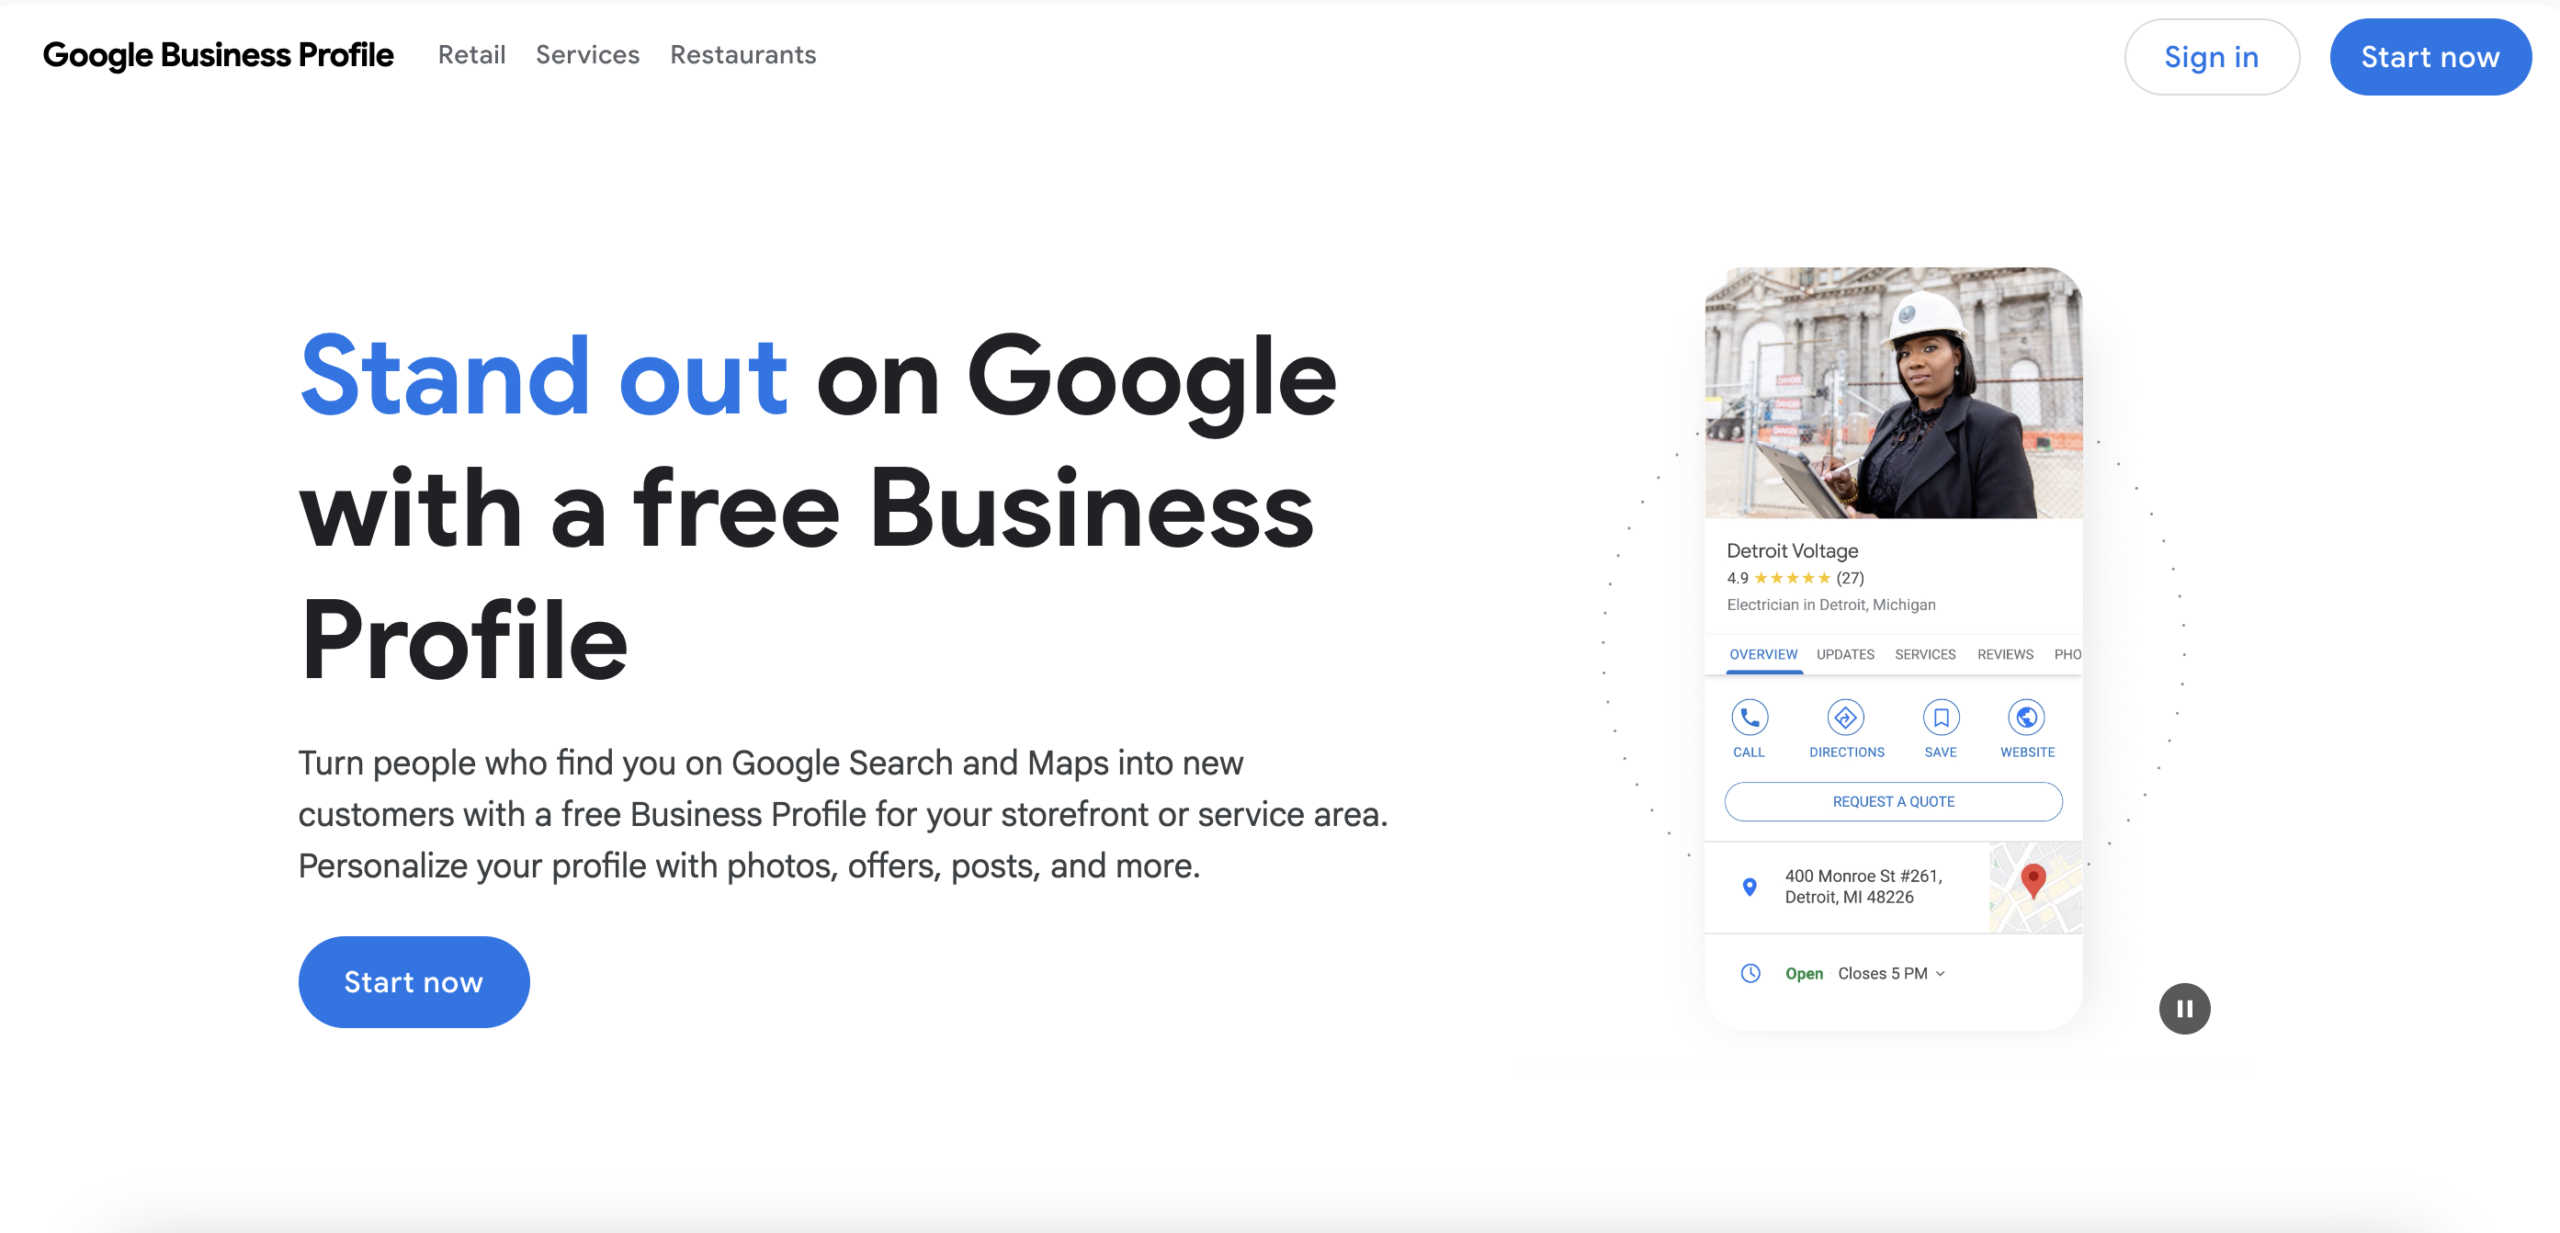Open the Overview tab in profile card
Image resolution: width=2560 pixels, height=1233 pixels.
point(1763,654)
